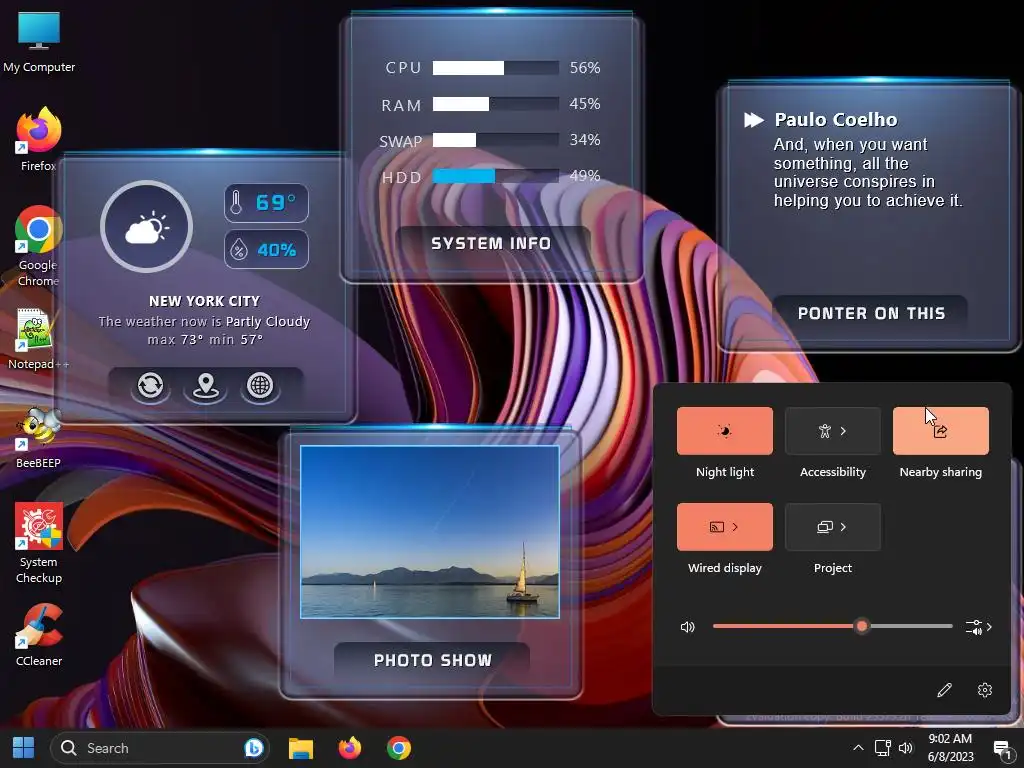The image size is (1024, 768).
Task: Click the SYSTEM INFO button
Action: [x=491, y=244]
